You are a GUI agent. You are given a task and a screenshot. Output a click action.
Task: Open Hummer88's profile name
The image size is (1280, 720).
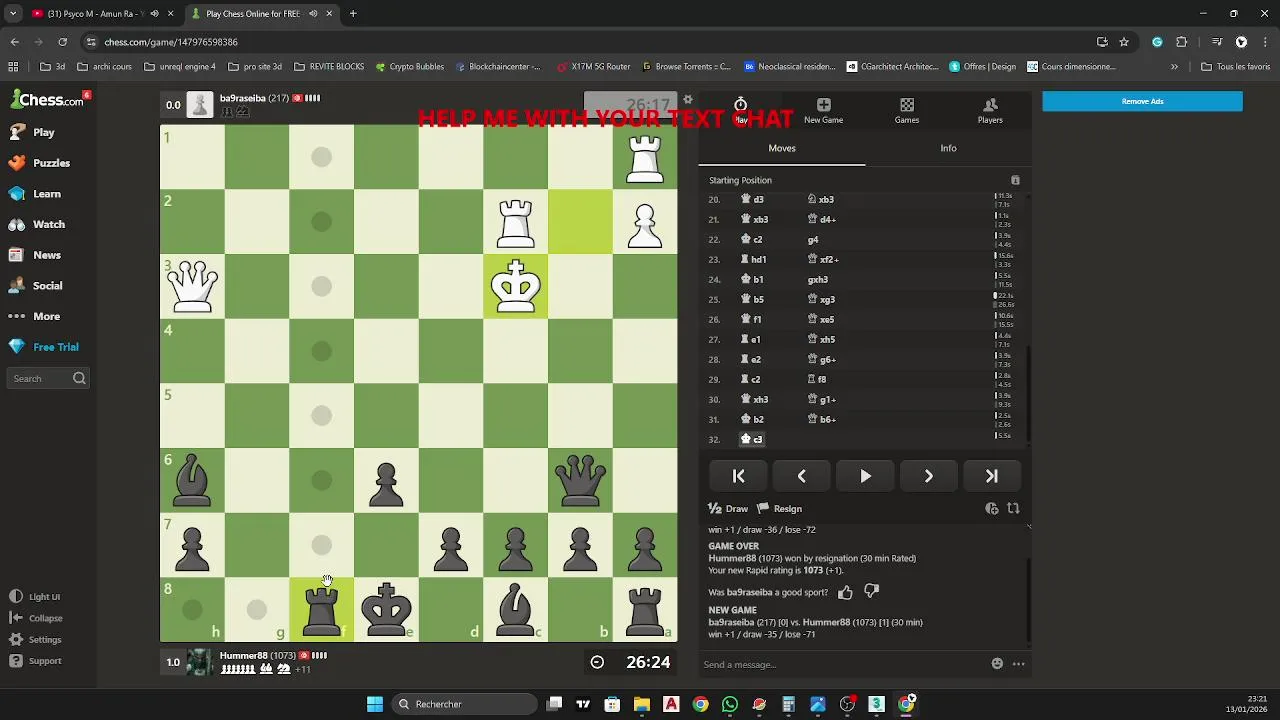(x=242, y=656)
